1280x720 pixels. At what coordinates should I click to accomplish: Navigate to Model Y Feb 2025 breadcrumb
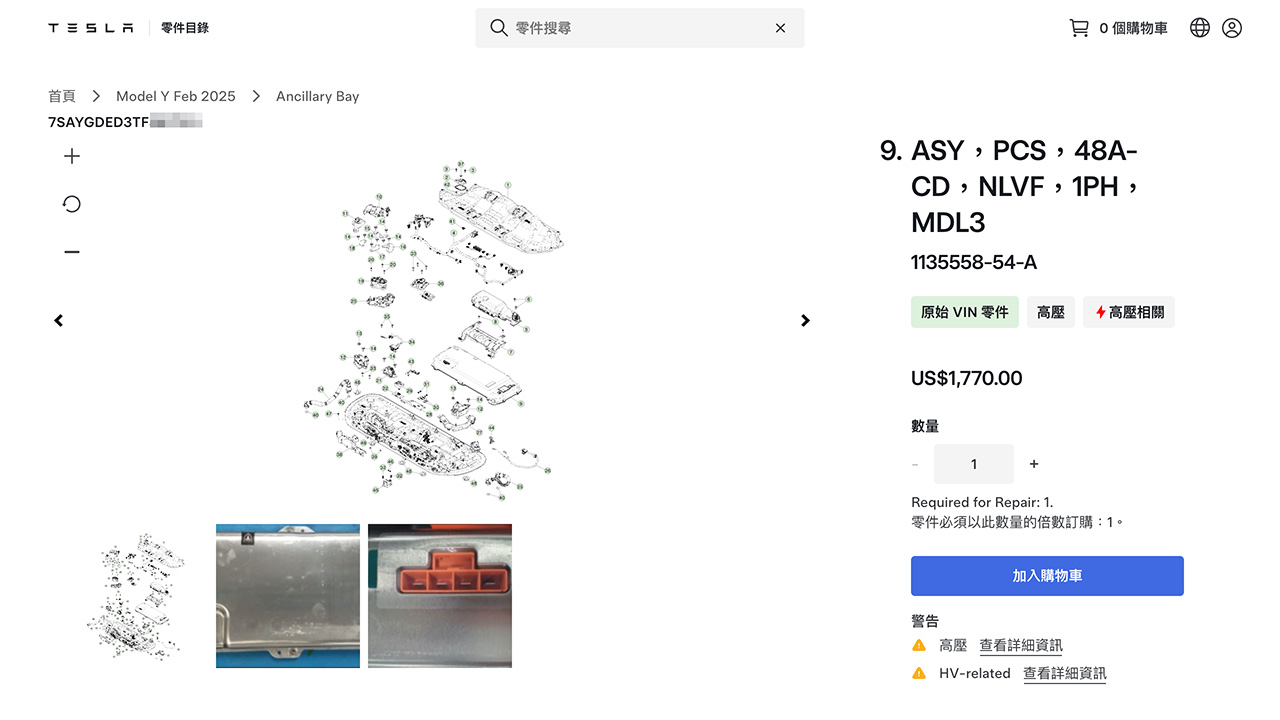pos(176,96)
